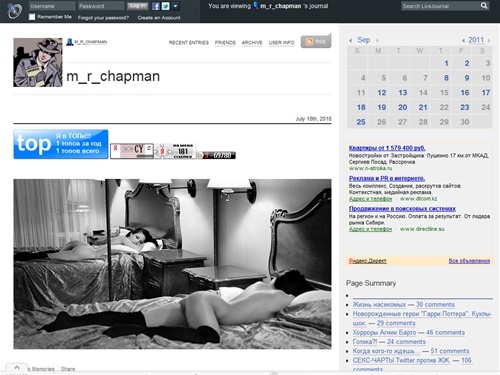Open the Recent Entries tab

189,43
